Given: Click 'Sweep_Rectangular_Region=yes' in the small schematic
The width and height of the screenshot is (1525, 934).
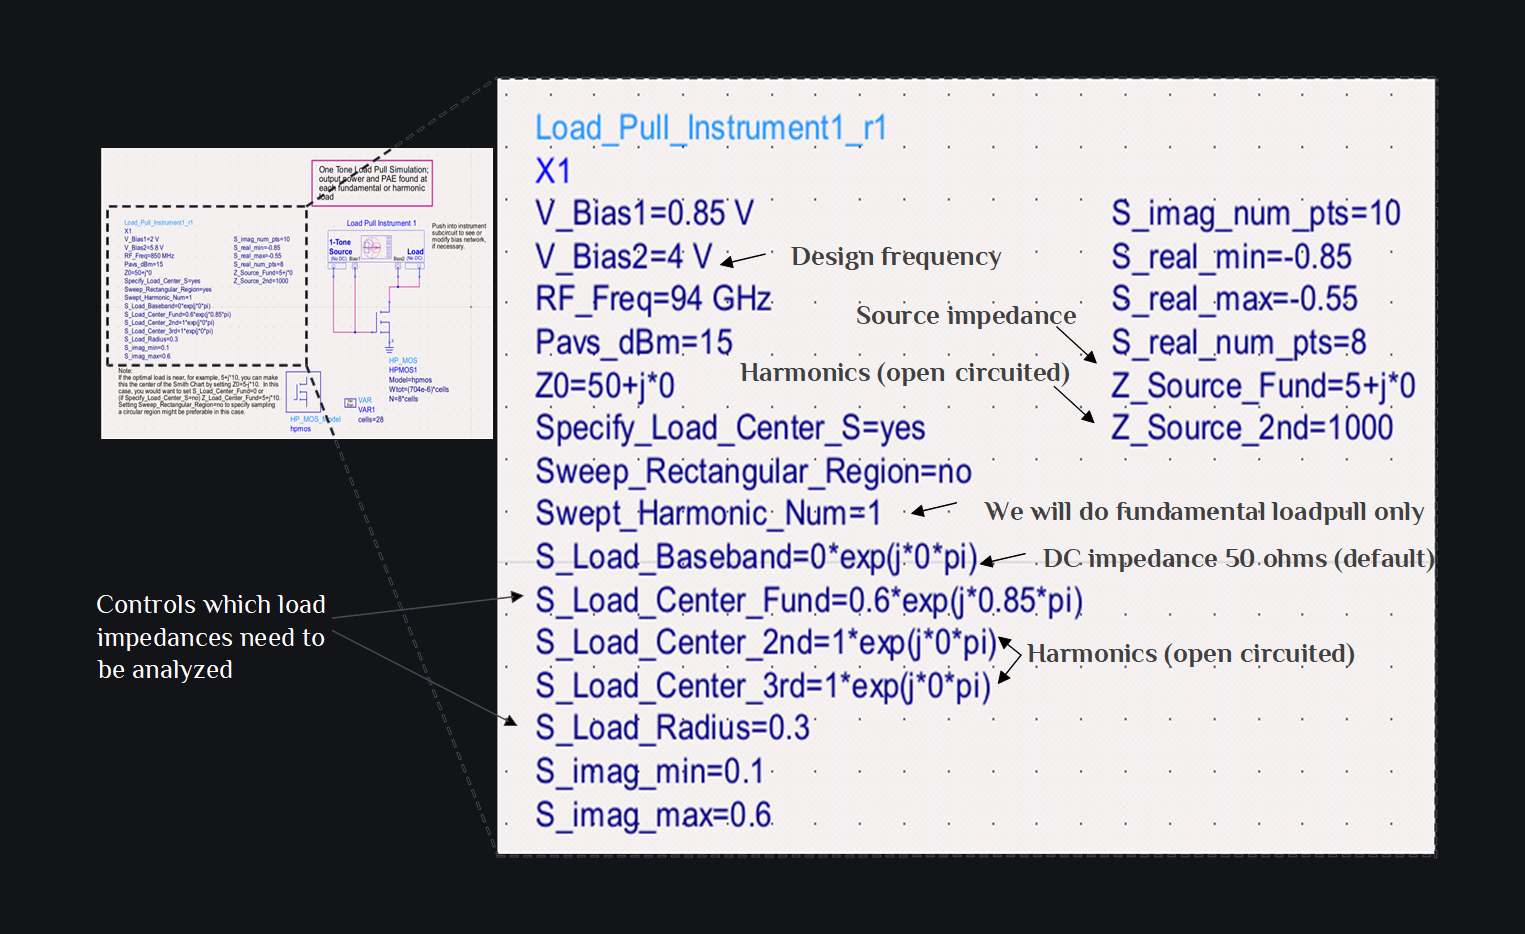Looking at the screenshot, I should pos(168,289).
